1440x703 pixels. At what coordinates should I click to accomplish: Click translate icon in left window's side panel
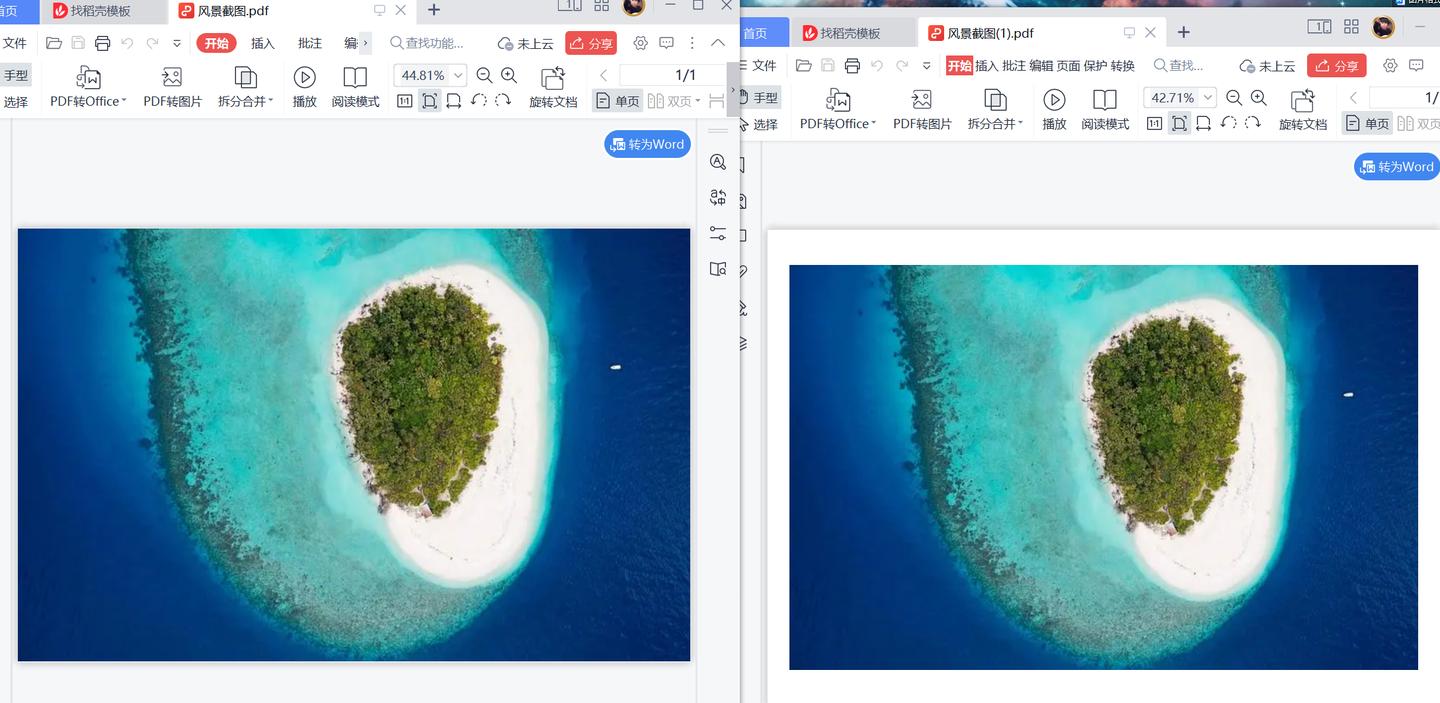718,198
